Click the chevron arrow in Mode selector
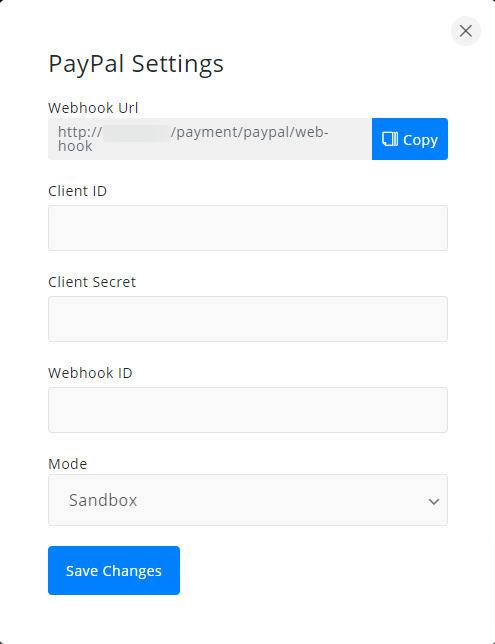Viewport: 495px width, 644px height. [434, 501]
